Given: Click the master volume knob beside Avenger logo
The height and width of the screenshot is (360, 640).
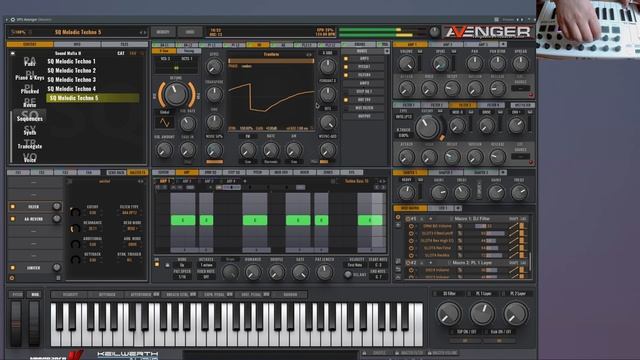Looking at the screenshot, I should point(435,32).
